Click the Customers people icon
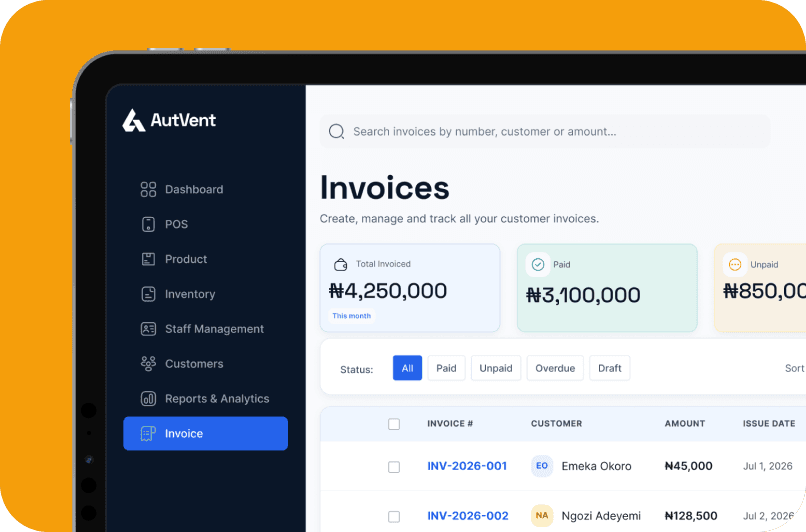 (x=148, y=364)
